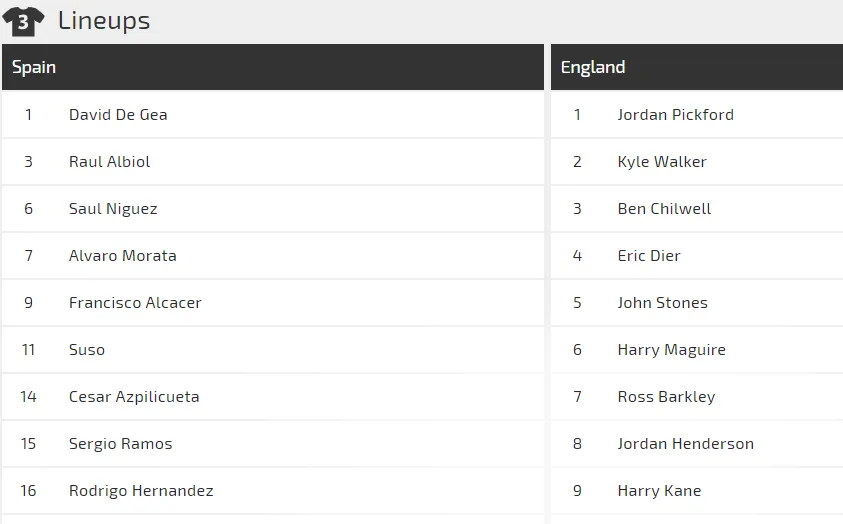The height and width of the screenshot is (524, 843).
Task: Open Raul Albiol player link
Action: [109, 162]
